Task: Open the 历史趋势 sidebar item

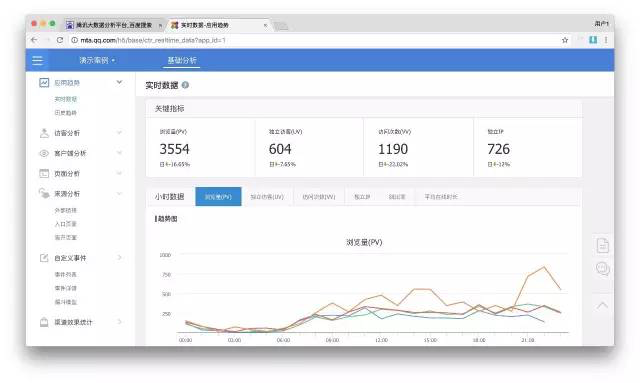Action: [x=66, y=113]
